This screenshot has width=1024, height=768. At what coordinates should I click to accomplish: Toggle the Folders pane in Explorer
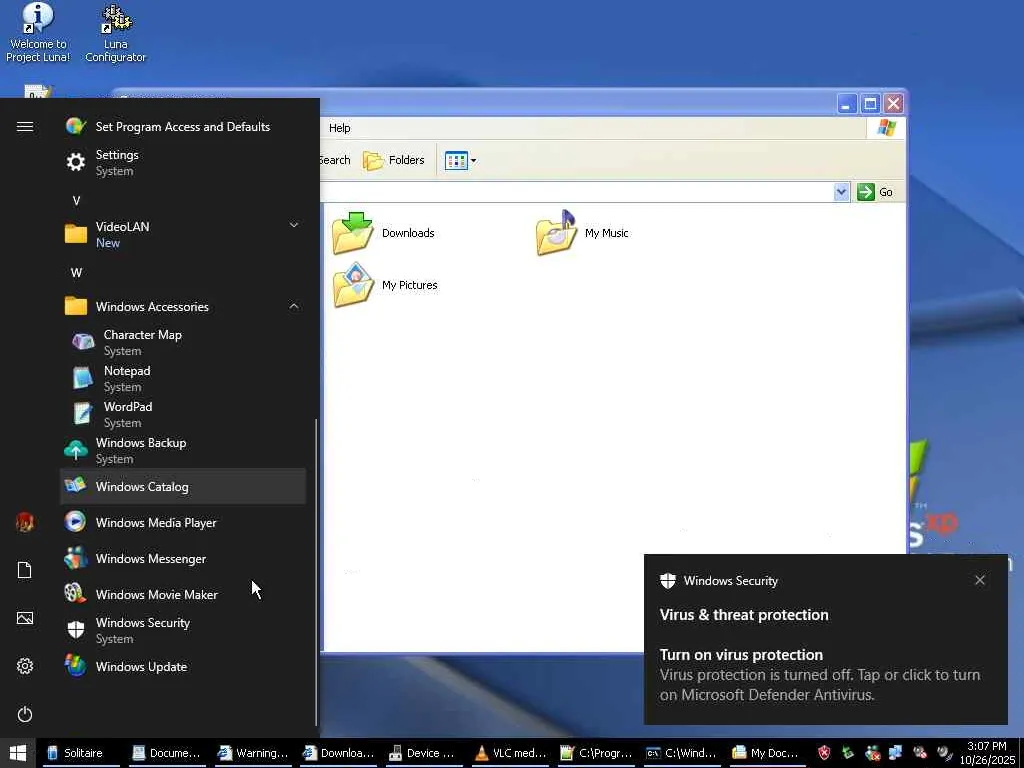[394, 160]
